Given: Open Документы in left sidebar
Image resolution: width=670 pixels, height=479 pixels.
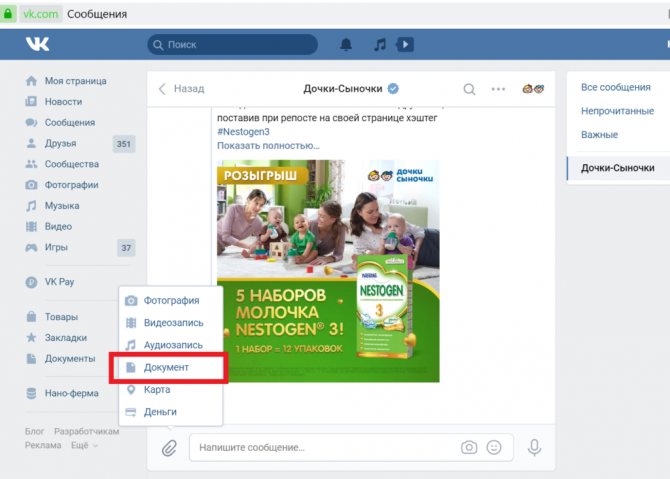Looking at the screenshot, I should [60, 359].
